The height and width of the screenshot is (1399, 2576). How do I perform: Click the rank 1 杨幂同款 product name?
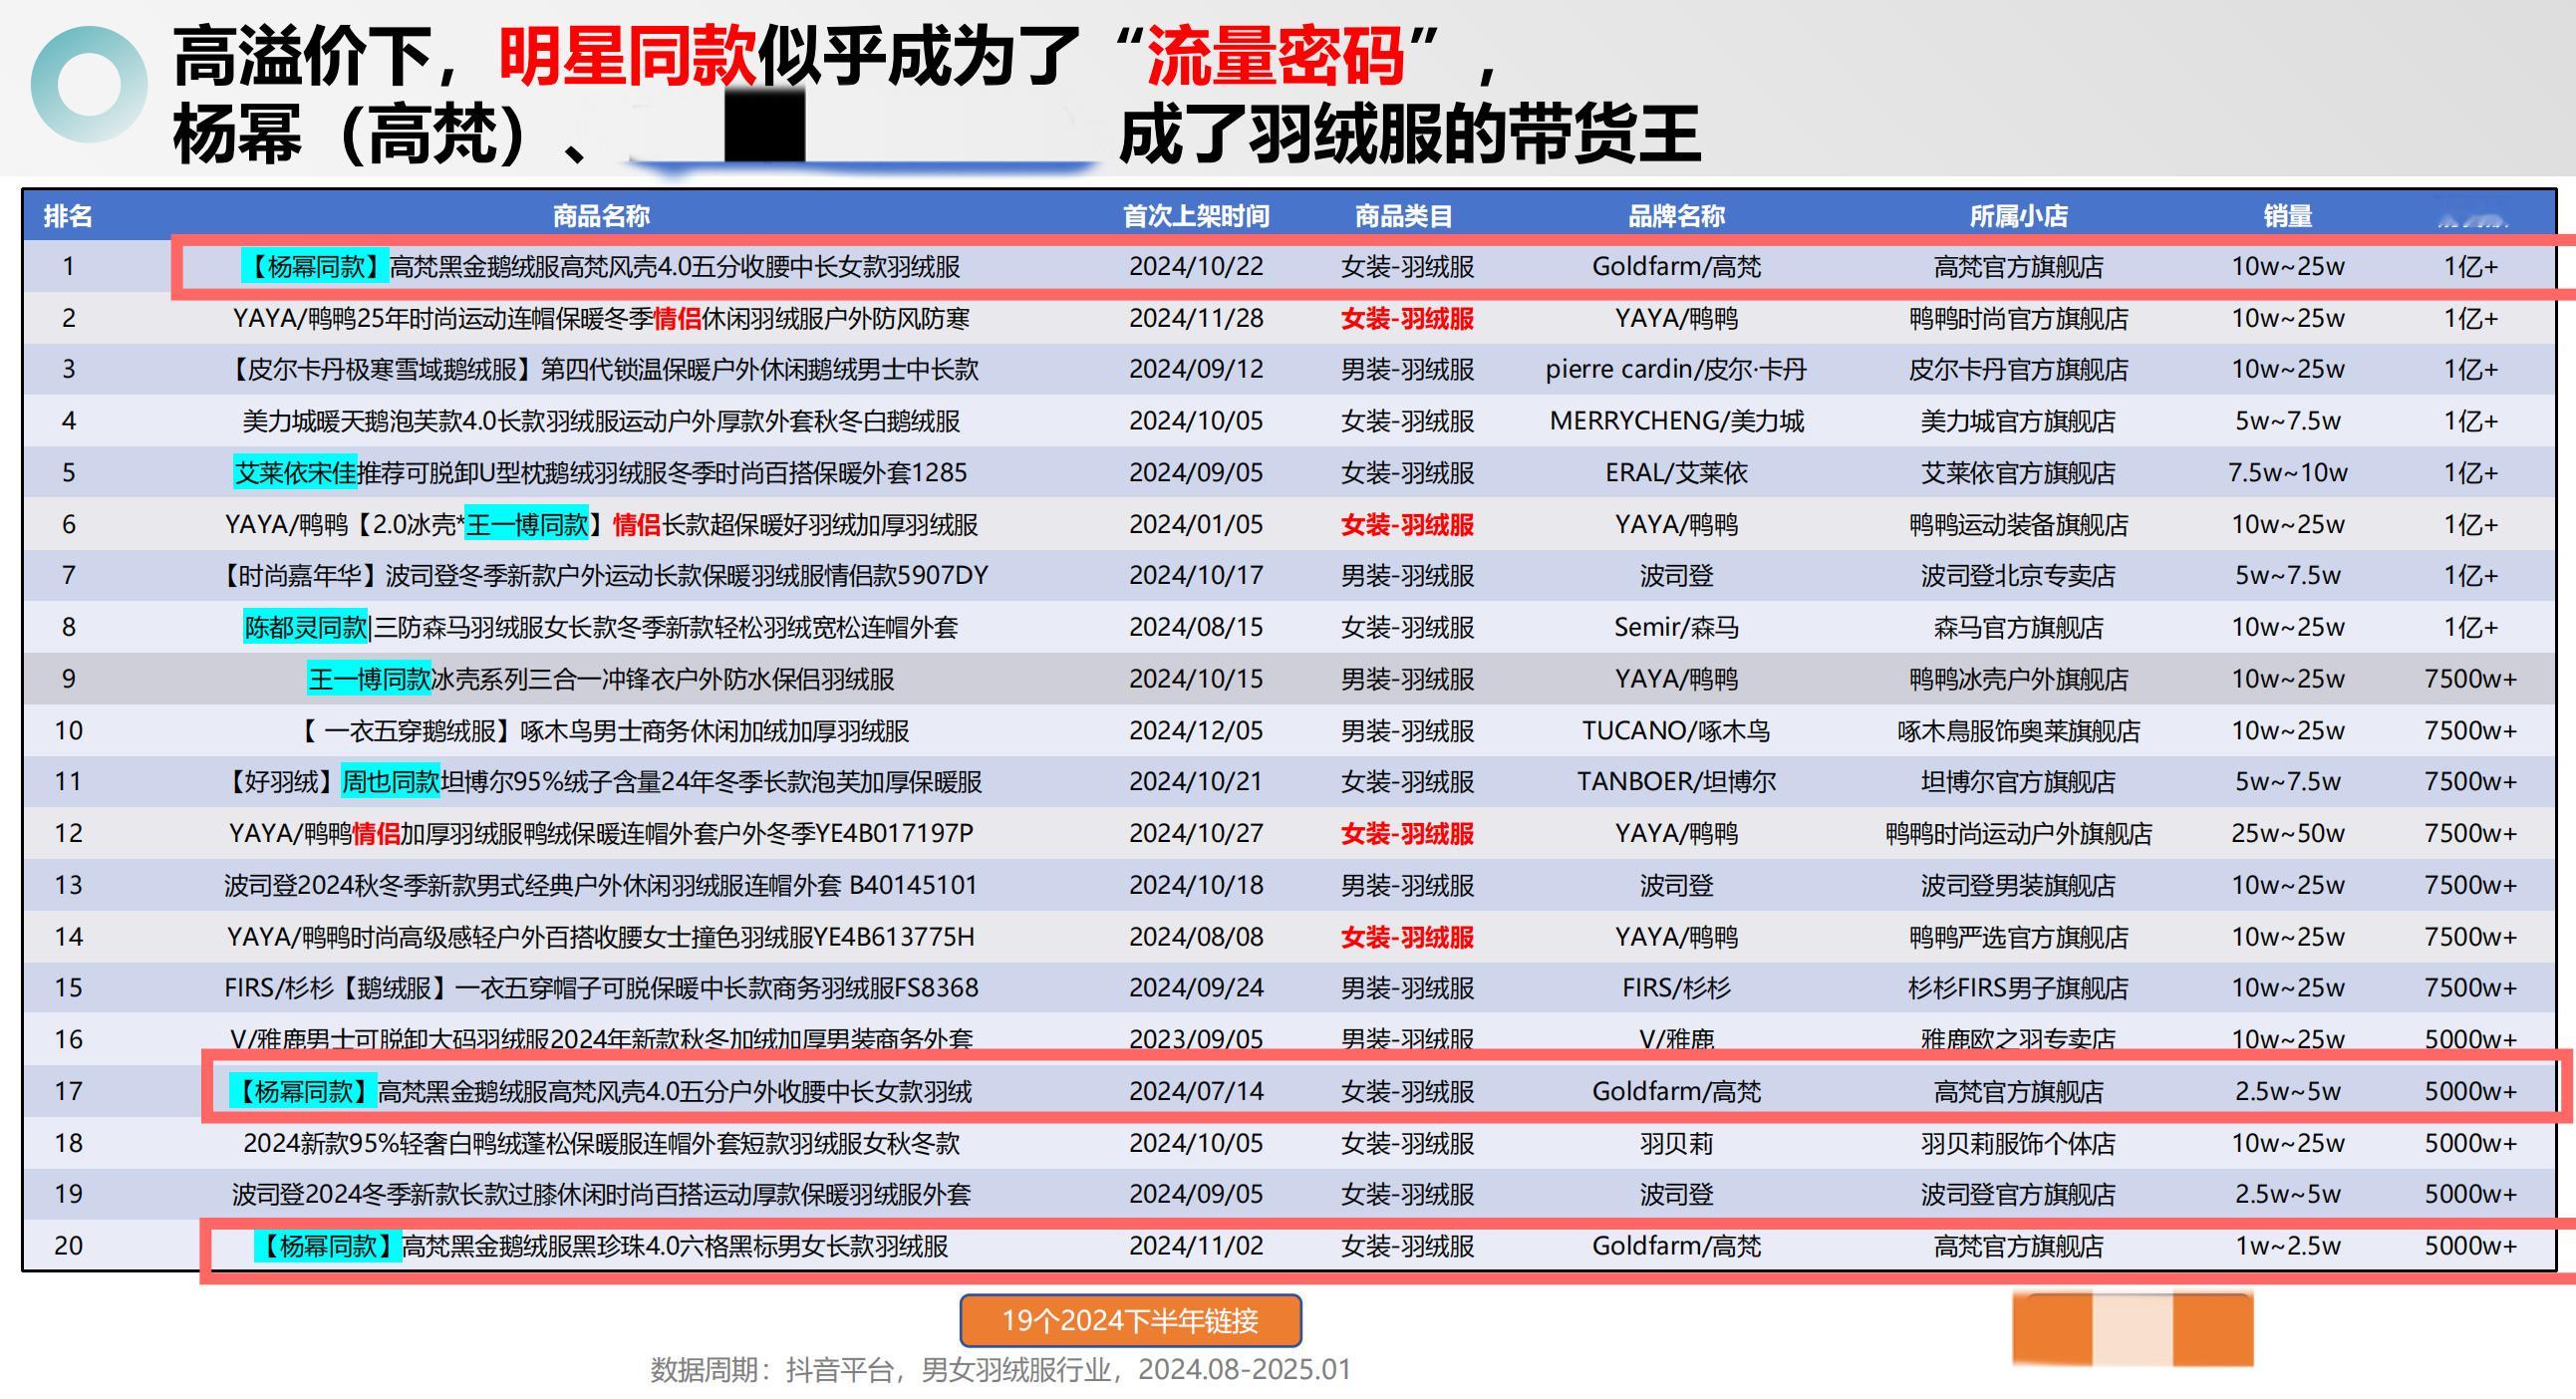tap(601, 267)
